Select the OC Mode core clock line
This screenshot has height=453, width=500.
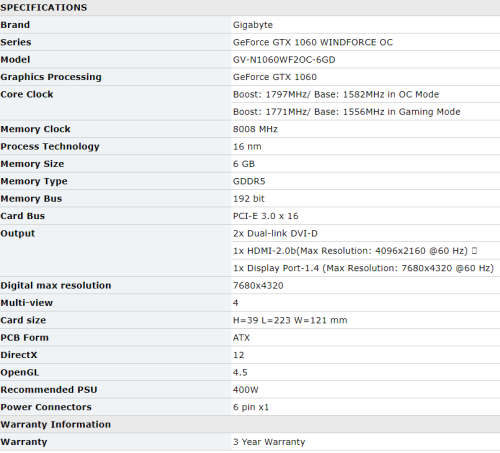coord(336,94)
